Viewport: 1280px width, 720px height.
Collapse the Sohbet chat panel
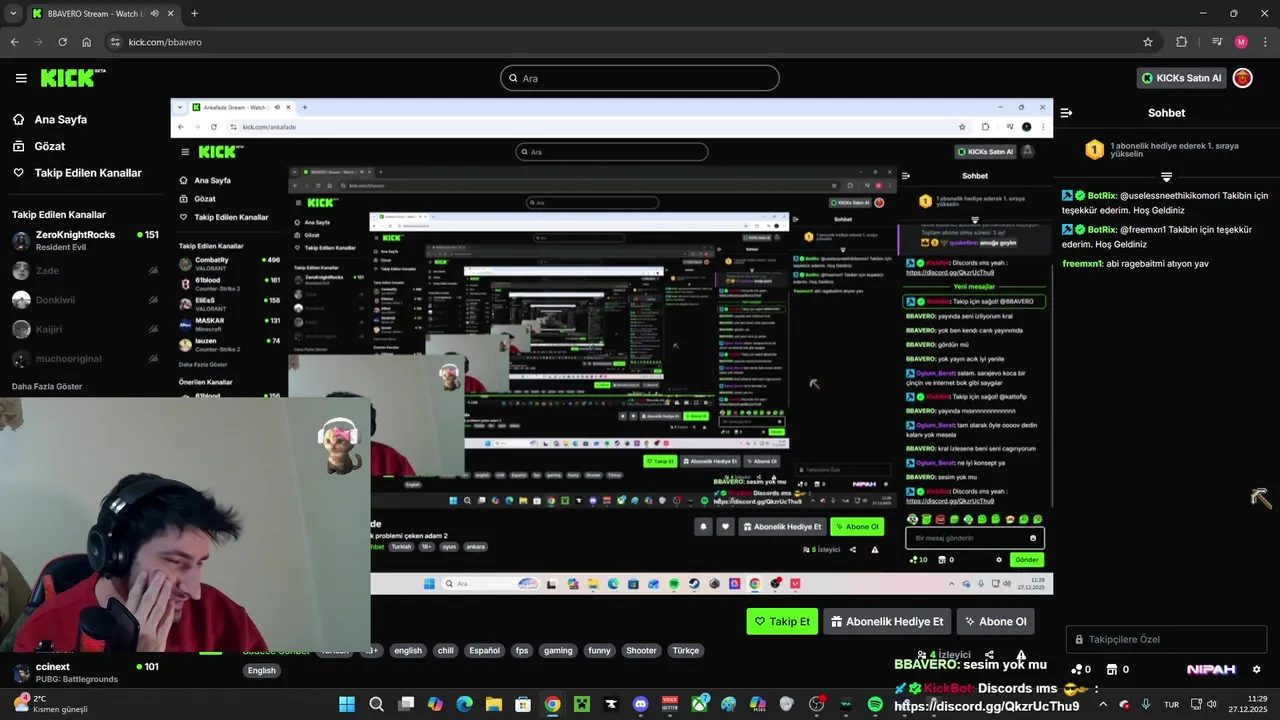(1066, 113)
